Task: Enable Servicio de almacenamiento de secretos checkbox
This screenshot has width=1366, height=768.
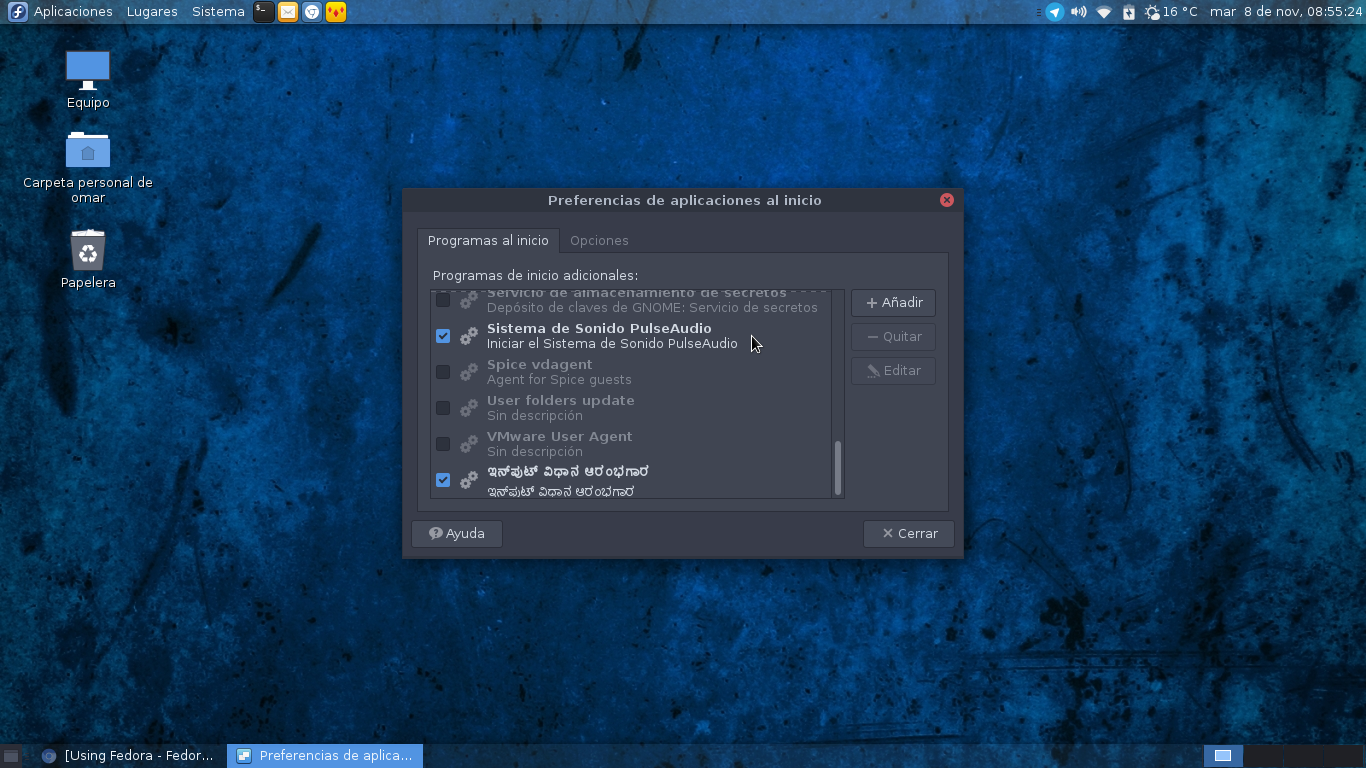Action: pyautogui.click(x=443, y=300)
